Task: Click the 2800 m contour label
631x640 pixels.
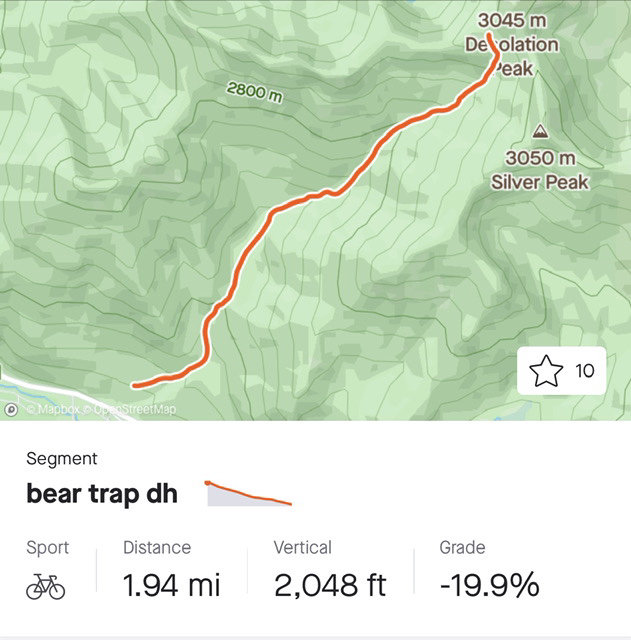Action: (254, 92)
